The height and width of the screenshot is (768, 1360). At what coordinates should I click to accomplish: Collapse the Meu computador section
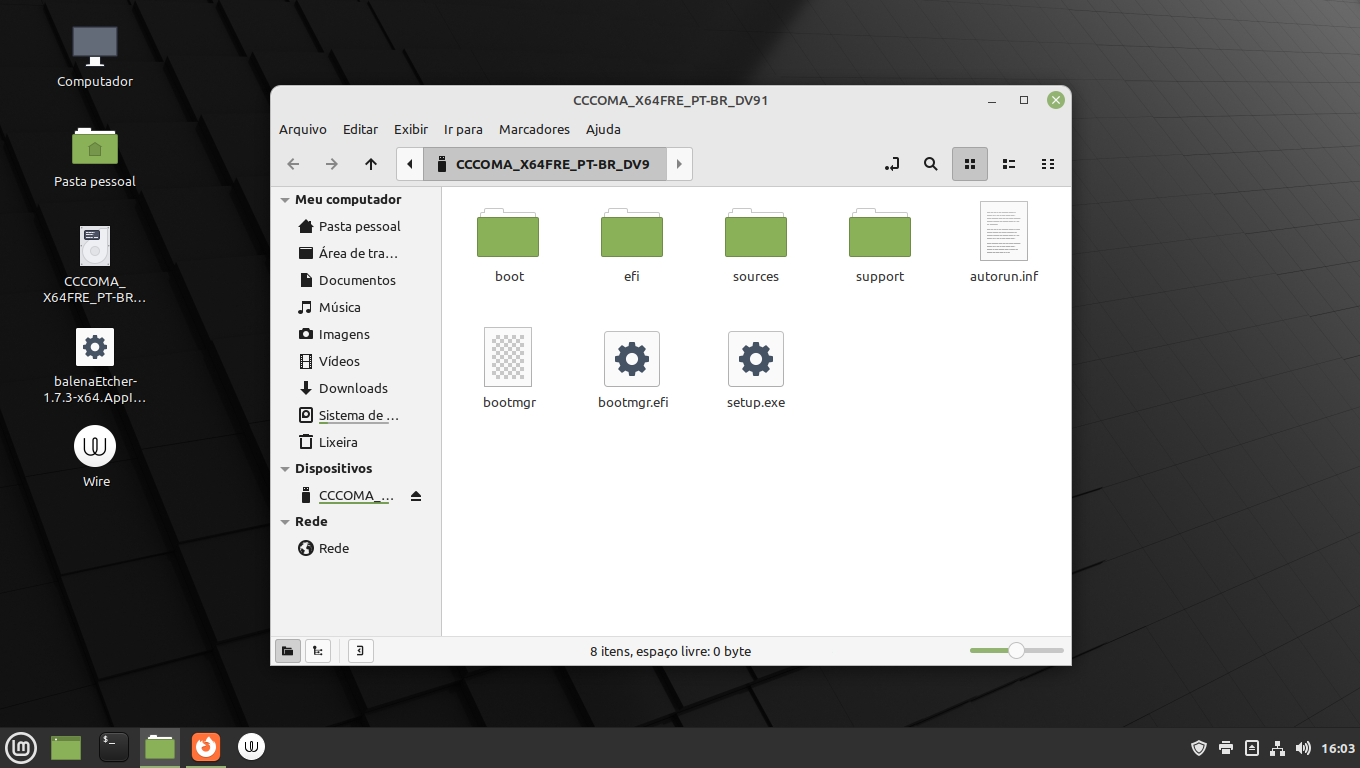click(285, 200)
